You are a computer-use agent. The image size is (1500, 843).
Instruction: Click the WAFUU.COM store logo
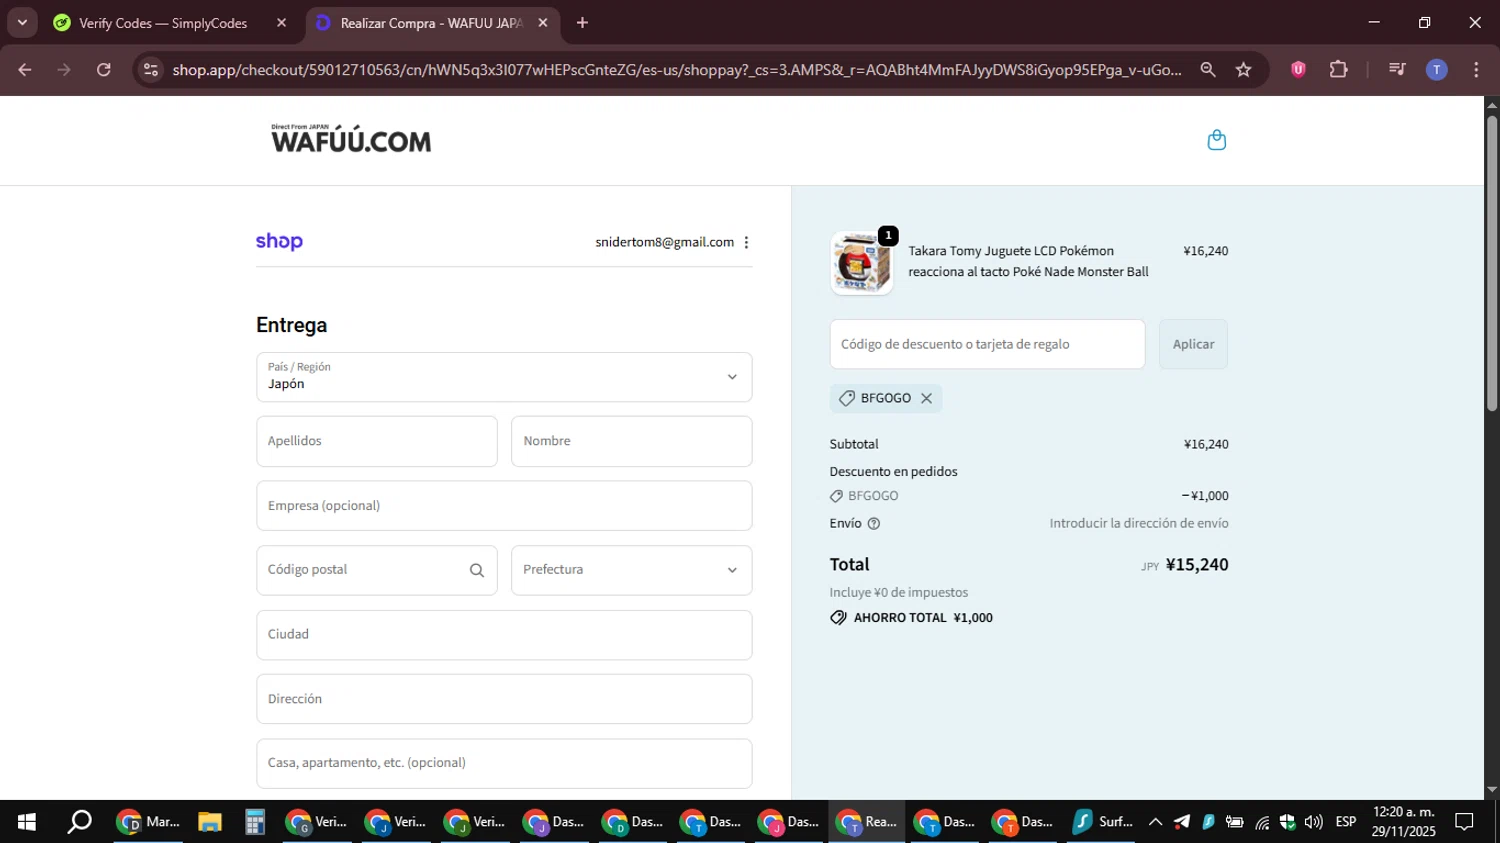click(x=351, y=140)
